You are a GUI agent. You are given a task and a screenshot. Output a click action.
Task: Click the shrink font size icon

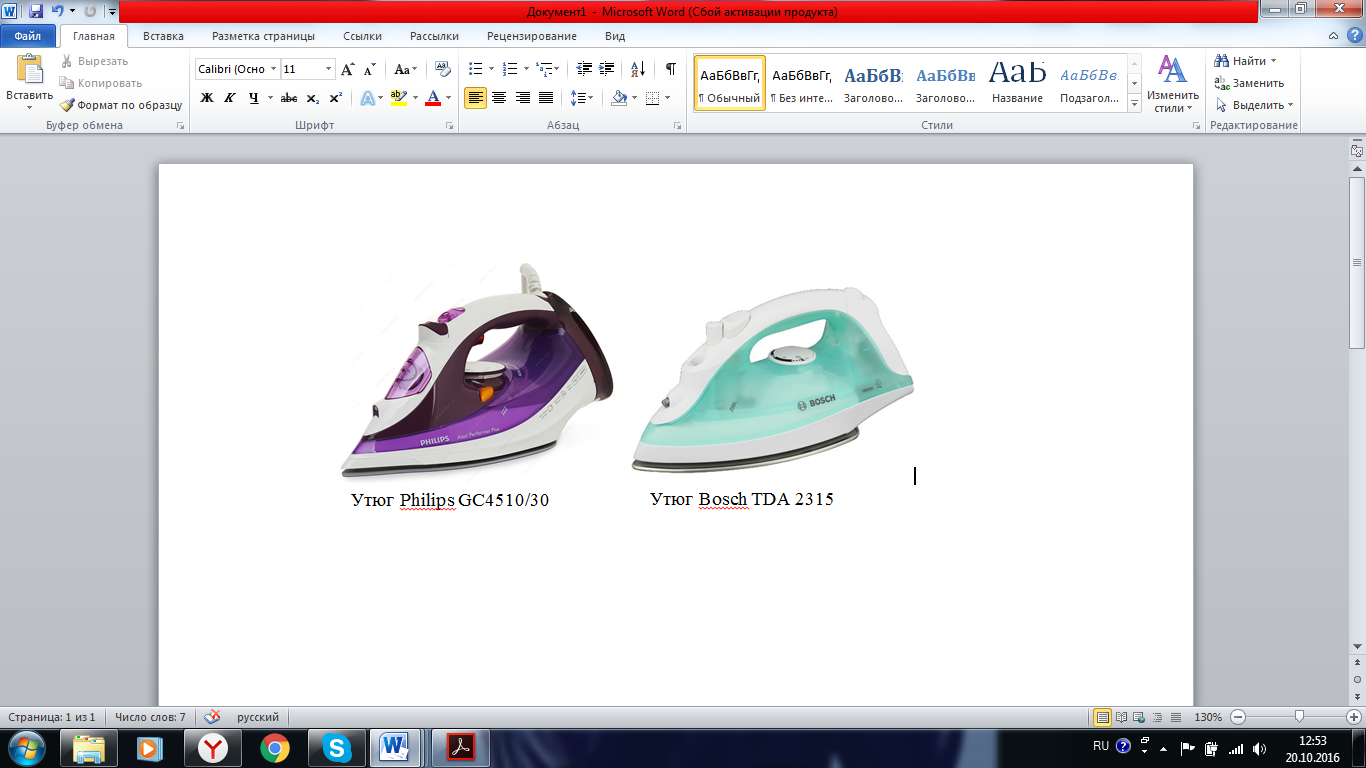pos(370,69)
